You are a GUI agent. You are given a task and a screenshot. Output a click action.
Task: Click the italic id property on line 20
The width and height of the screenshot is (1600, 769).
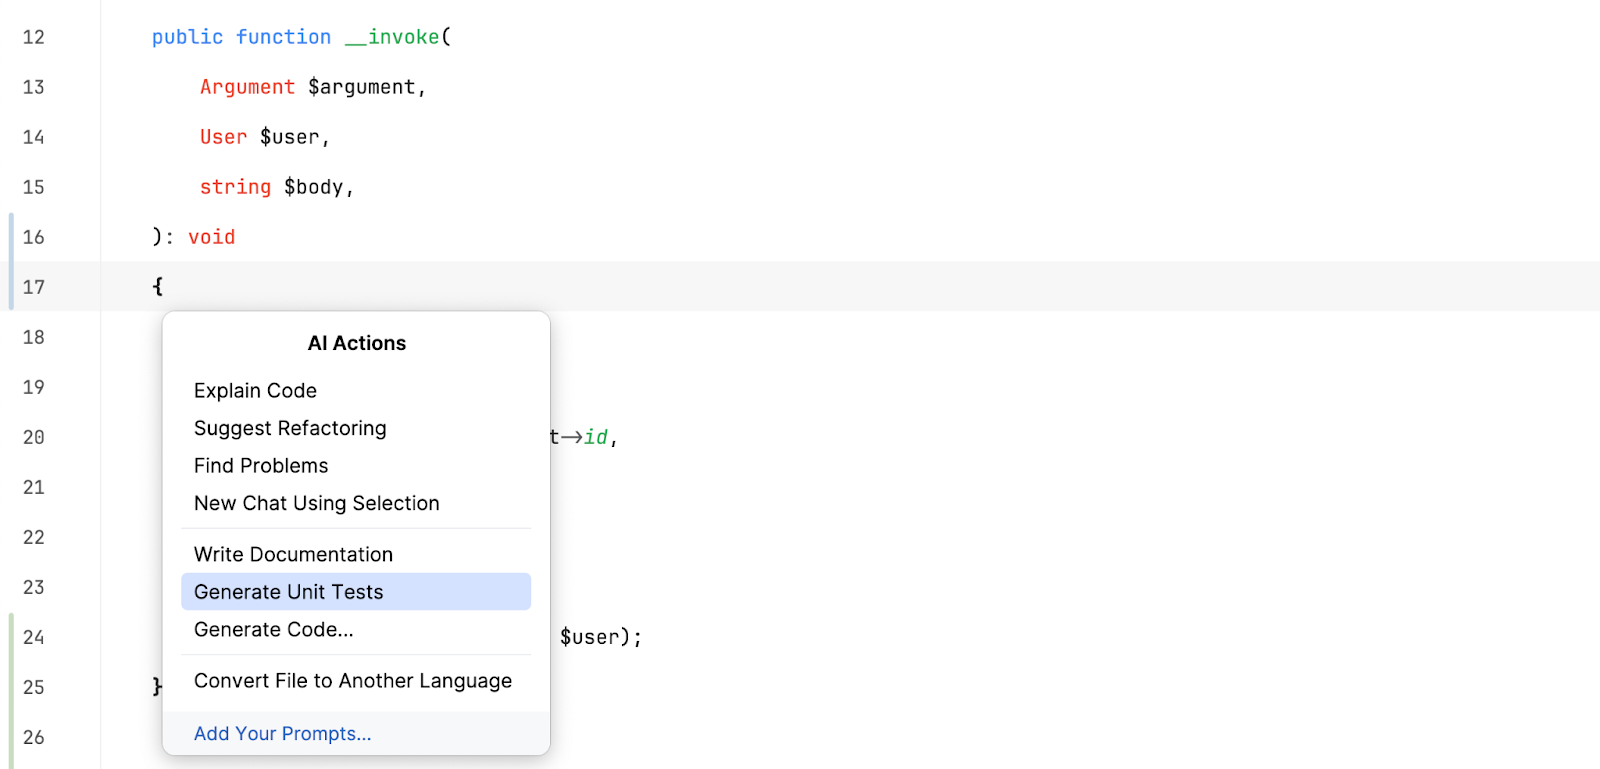596,437
